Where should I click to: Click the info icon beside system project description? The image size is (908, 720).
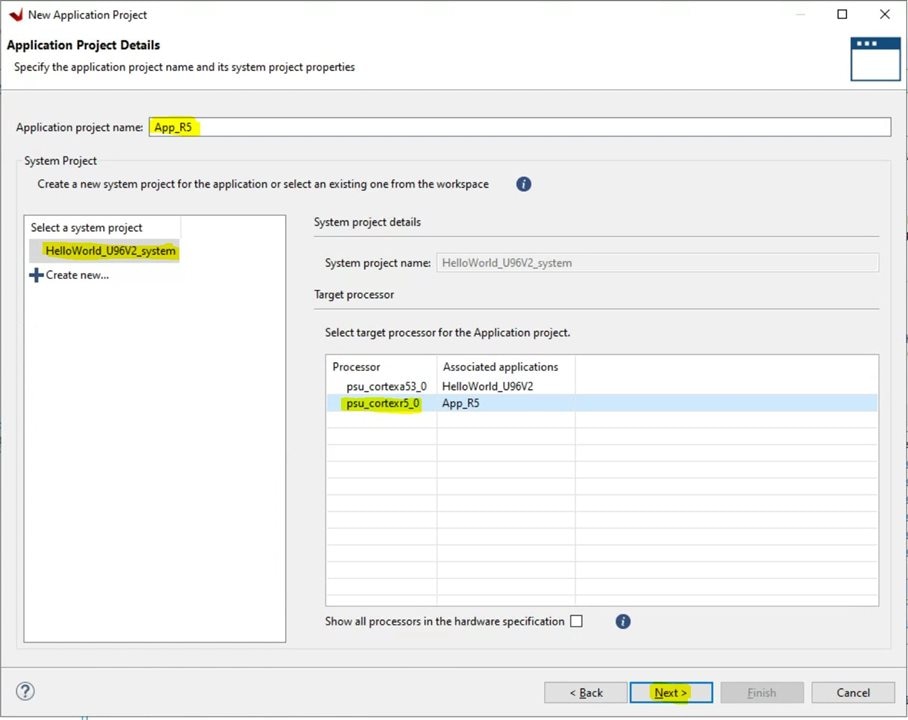click(524, 184)
